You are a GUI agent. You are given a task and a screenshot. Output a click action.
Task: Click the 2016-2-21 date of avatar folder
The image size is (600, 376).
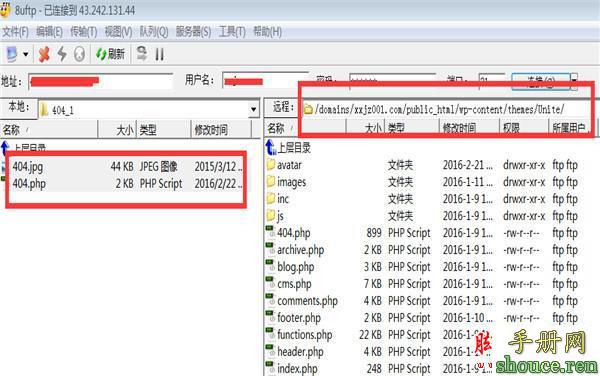point(468,165)
